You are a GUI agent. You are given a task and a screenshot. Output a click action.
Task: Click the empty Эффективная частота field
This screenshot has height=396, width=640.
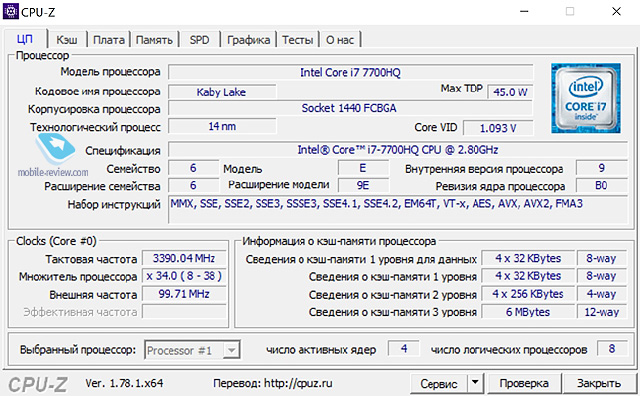coord(184,312)
